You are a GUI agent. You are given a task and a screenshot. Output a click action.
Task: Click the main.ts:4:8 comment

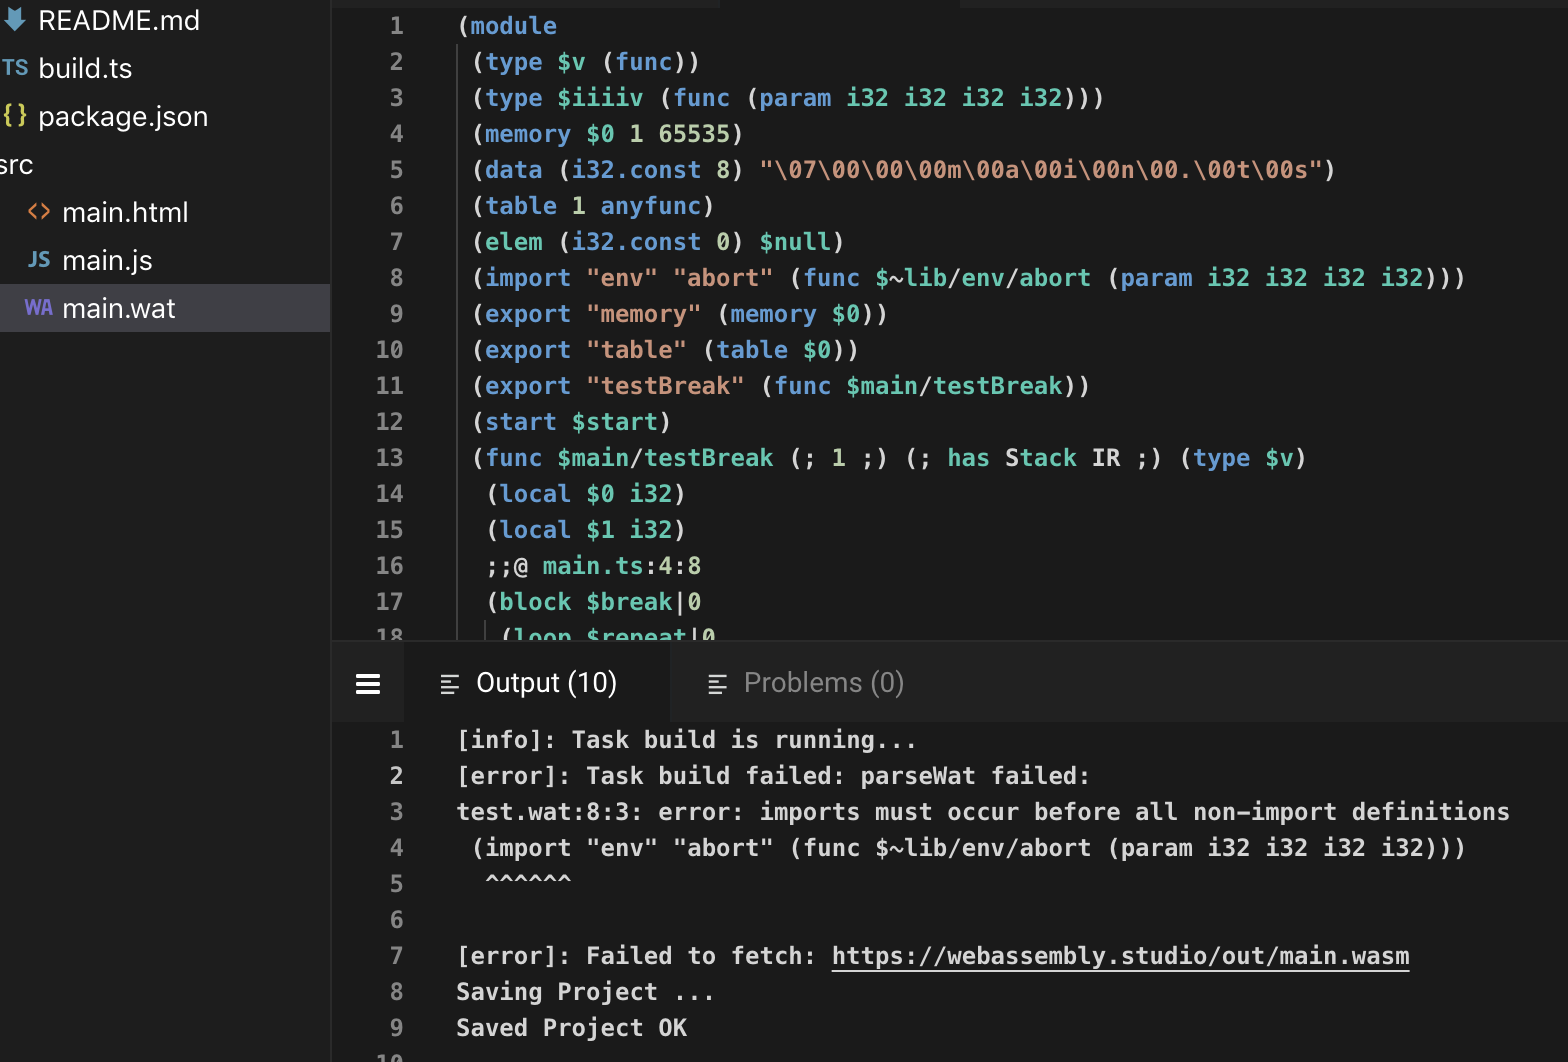(x=594, y=566)
